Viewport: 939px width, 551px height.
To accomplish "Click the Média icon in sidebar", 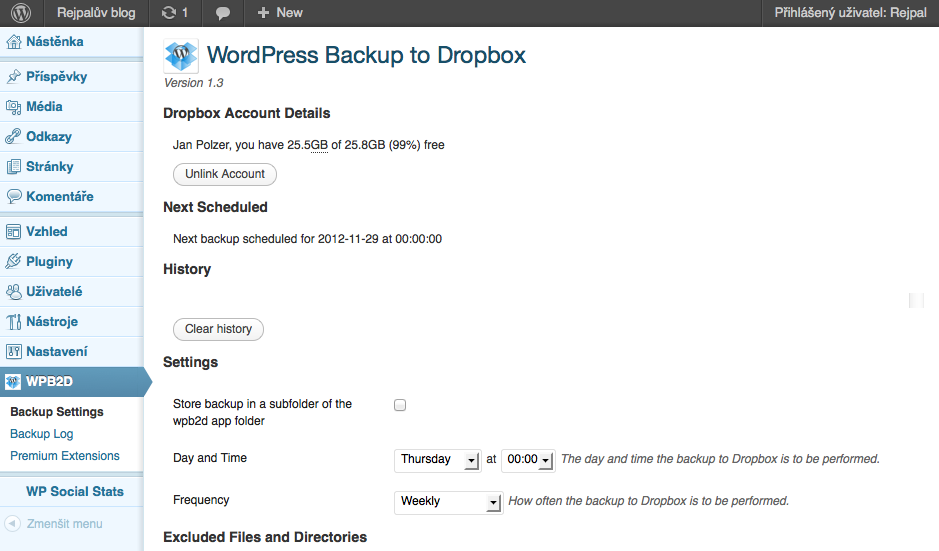I will (x=13, y=107).
